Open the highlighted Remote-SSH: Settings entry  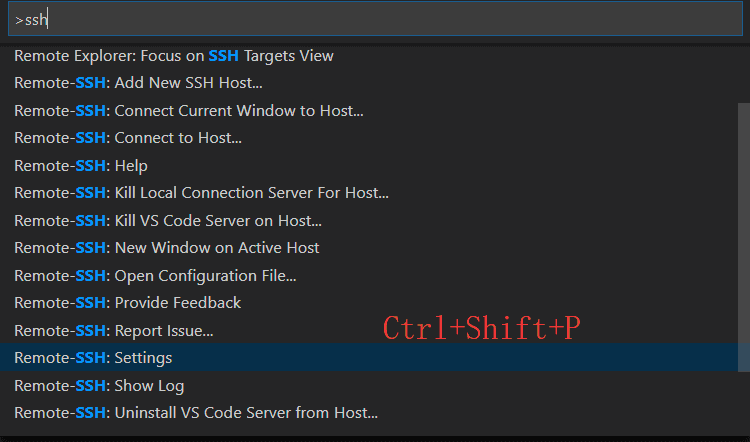coord(369,357)
